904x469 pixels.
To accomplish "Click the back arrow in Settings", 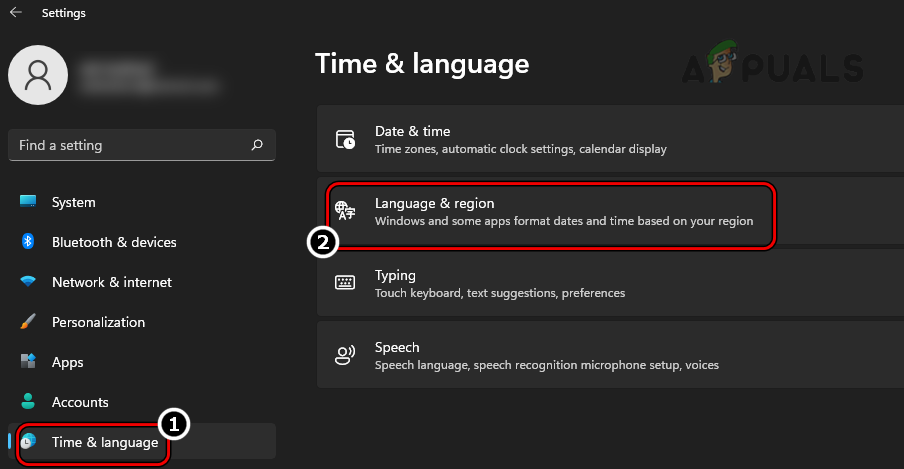I will pyautogui.click(x=16, y=13).
